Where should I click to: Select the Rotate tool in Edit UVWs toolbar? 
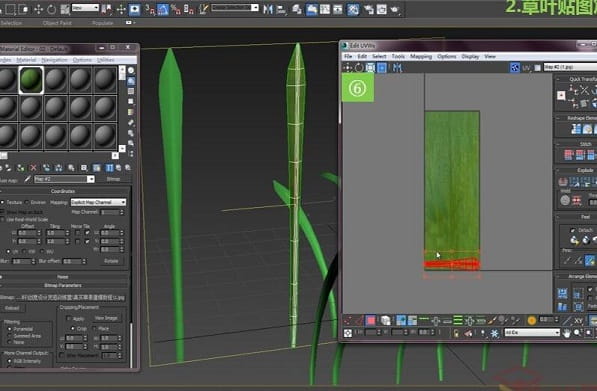coord(359,68)
